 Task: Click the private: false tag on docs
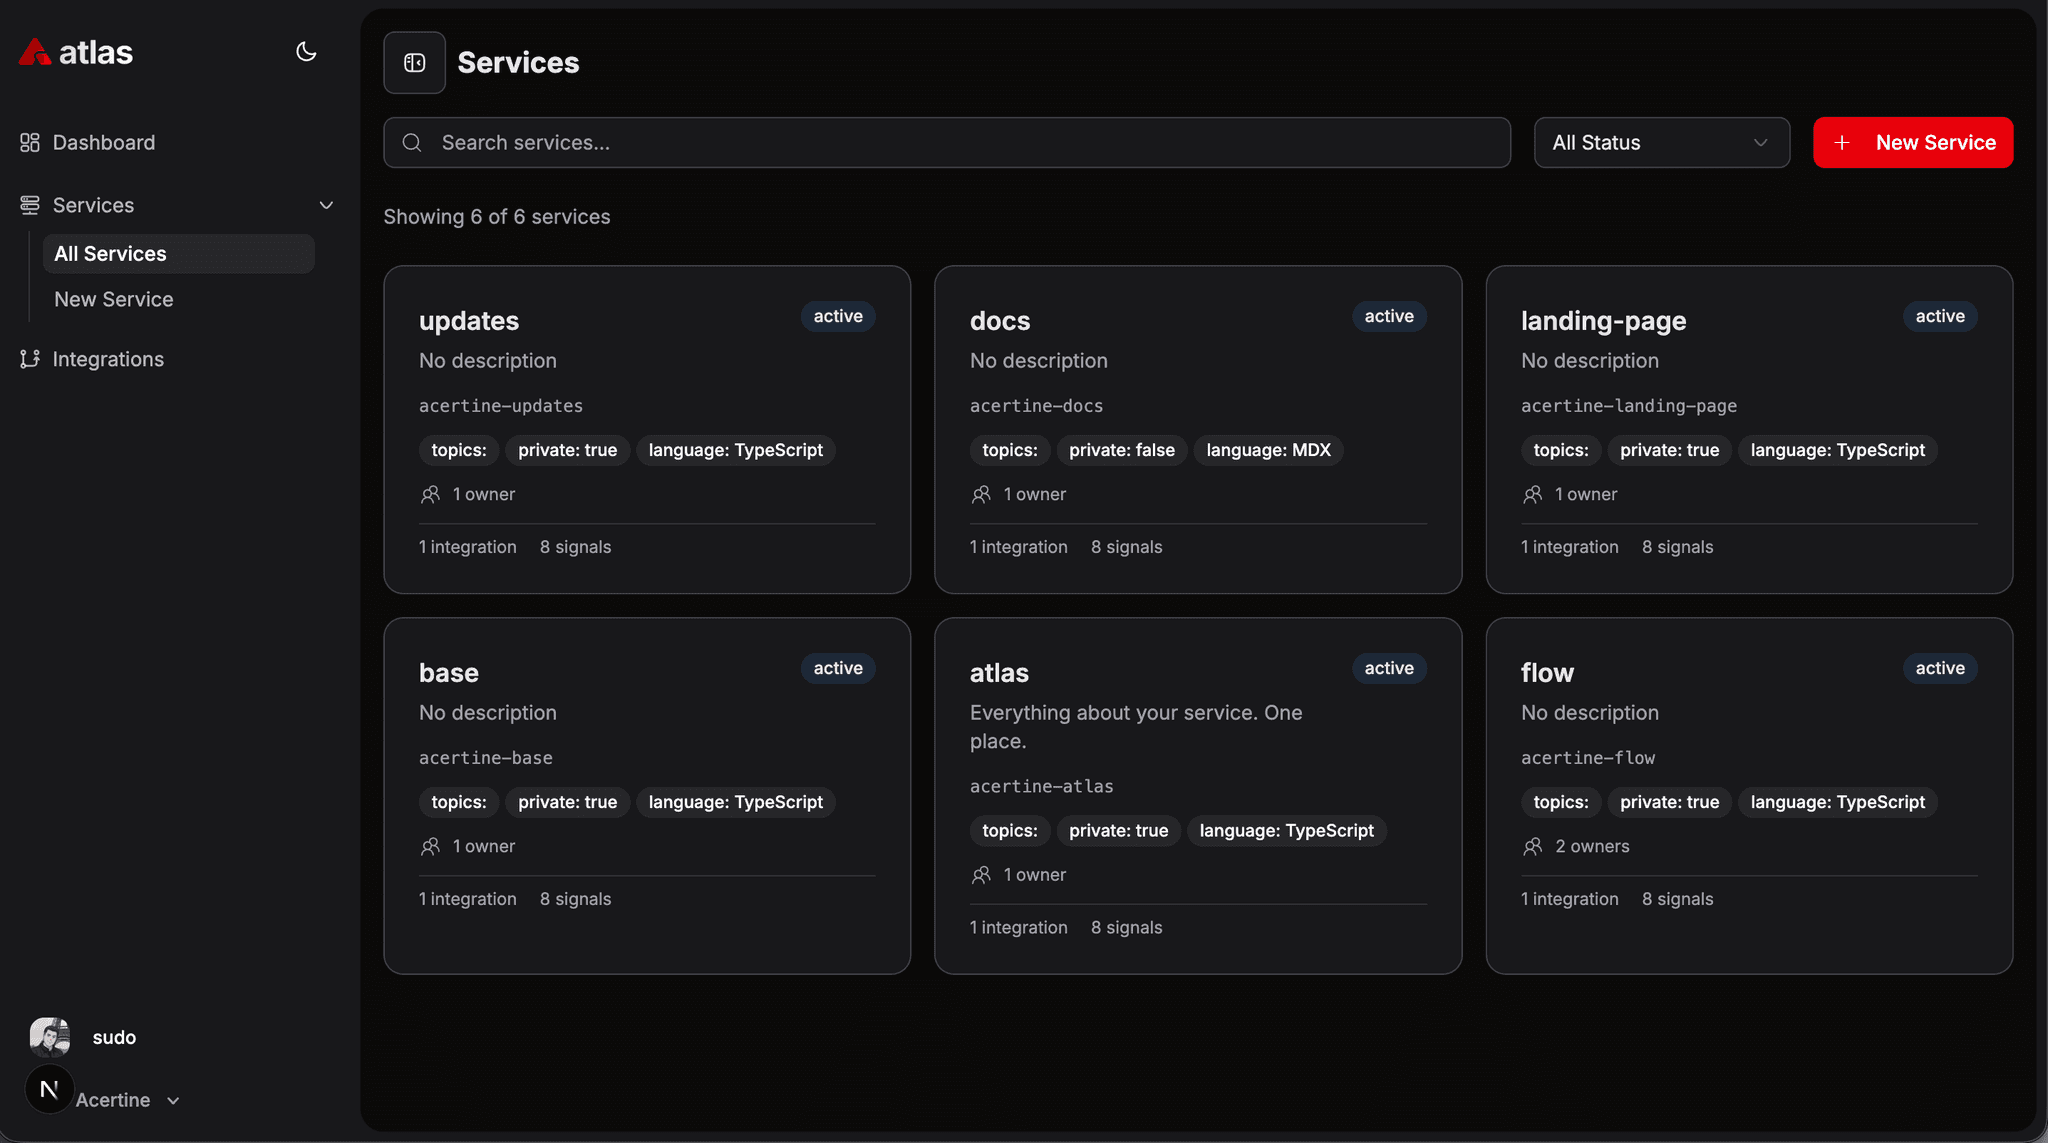[x=1122, y=450]
